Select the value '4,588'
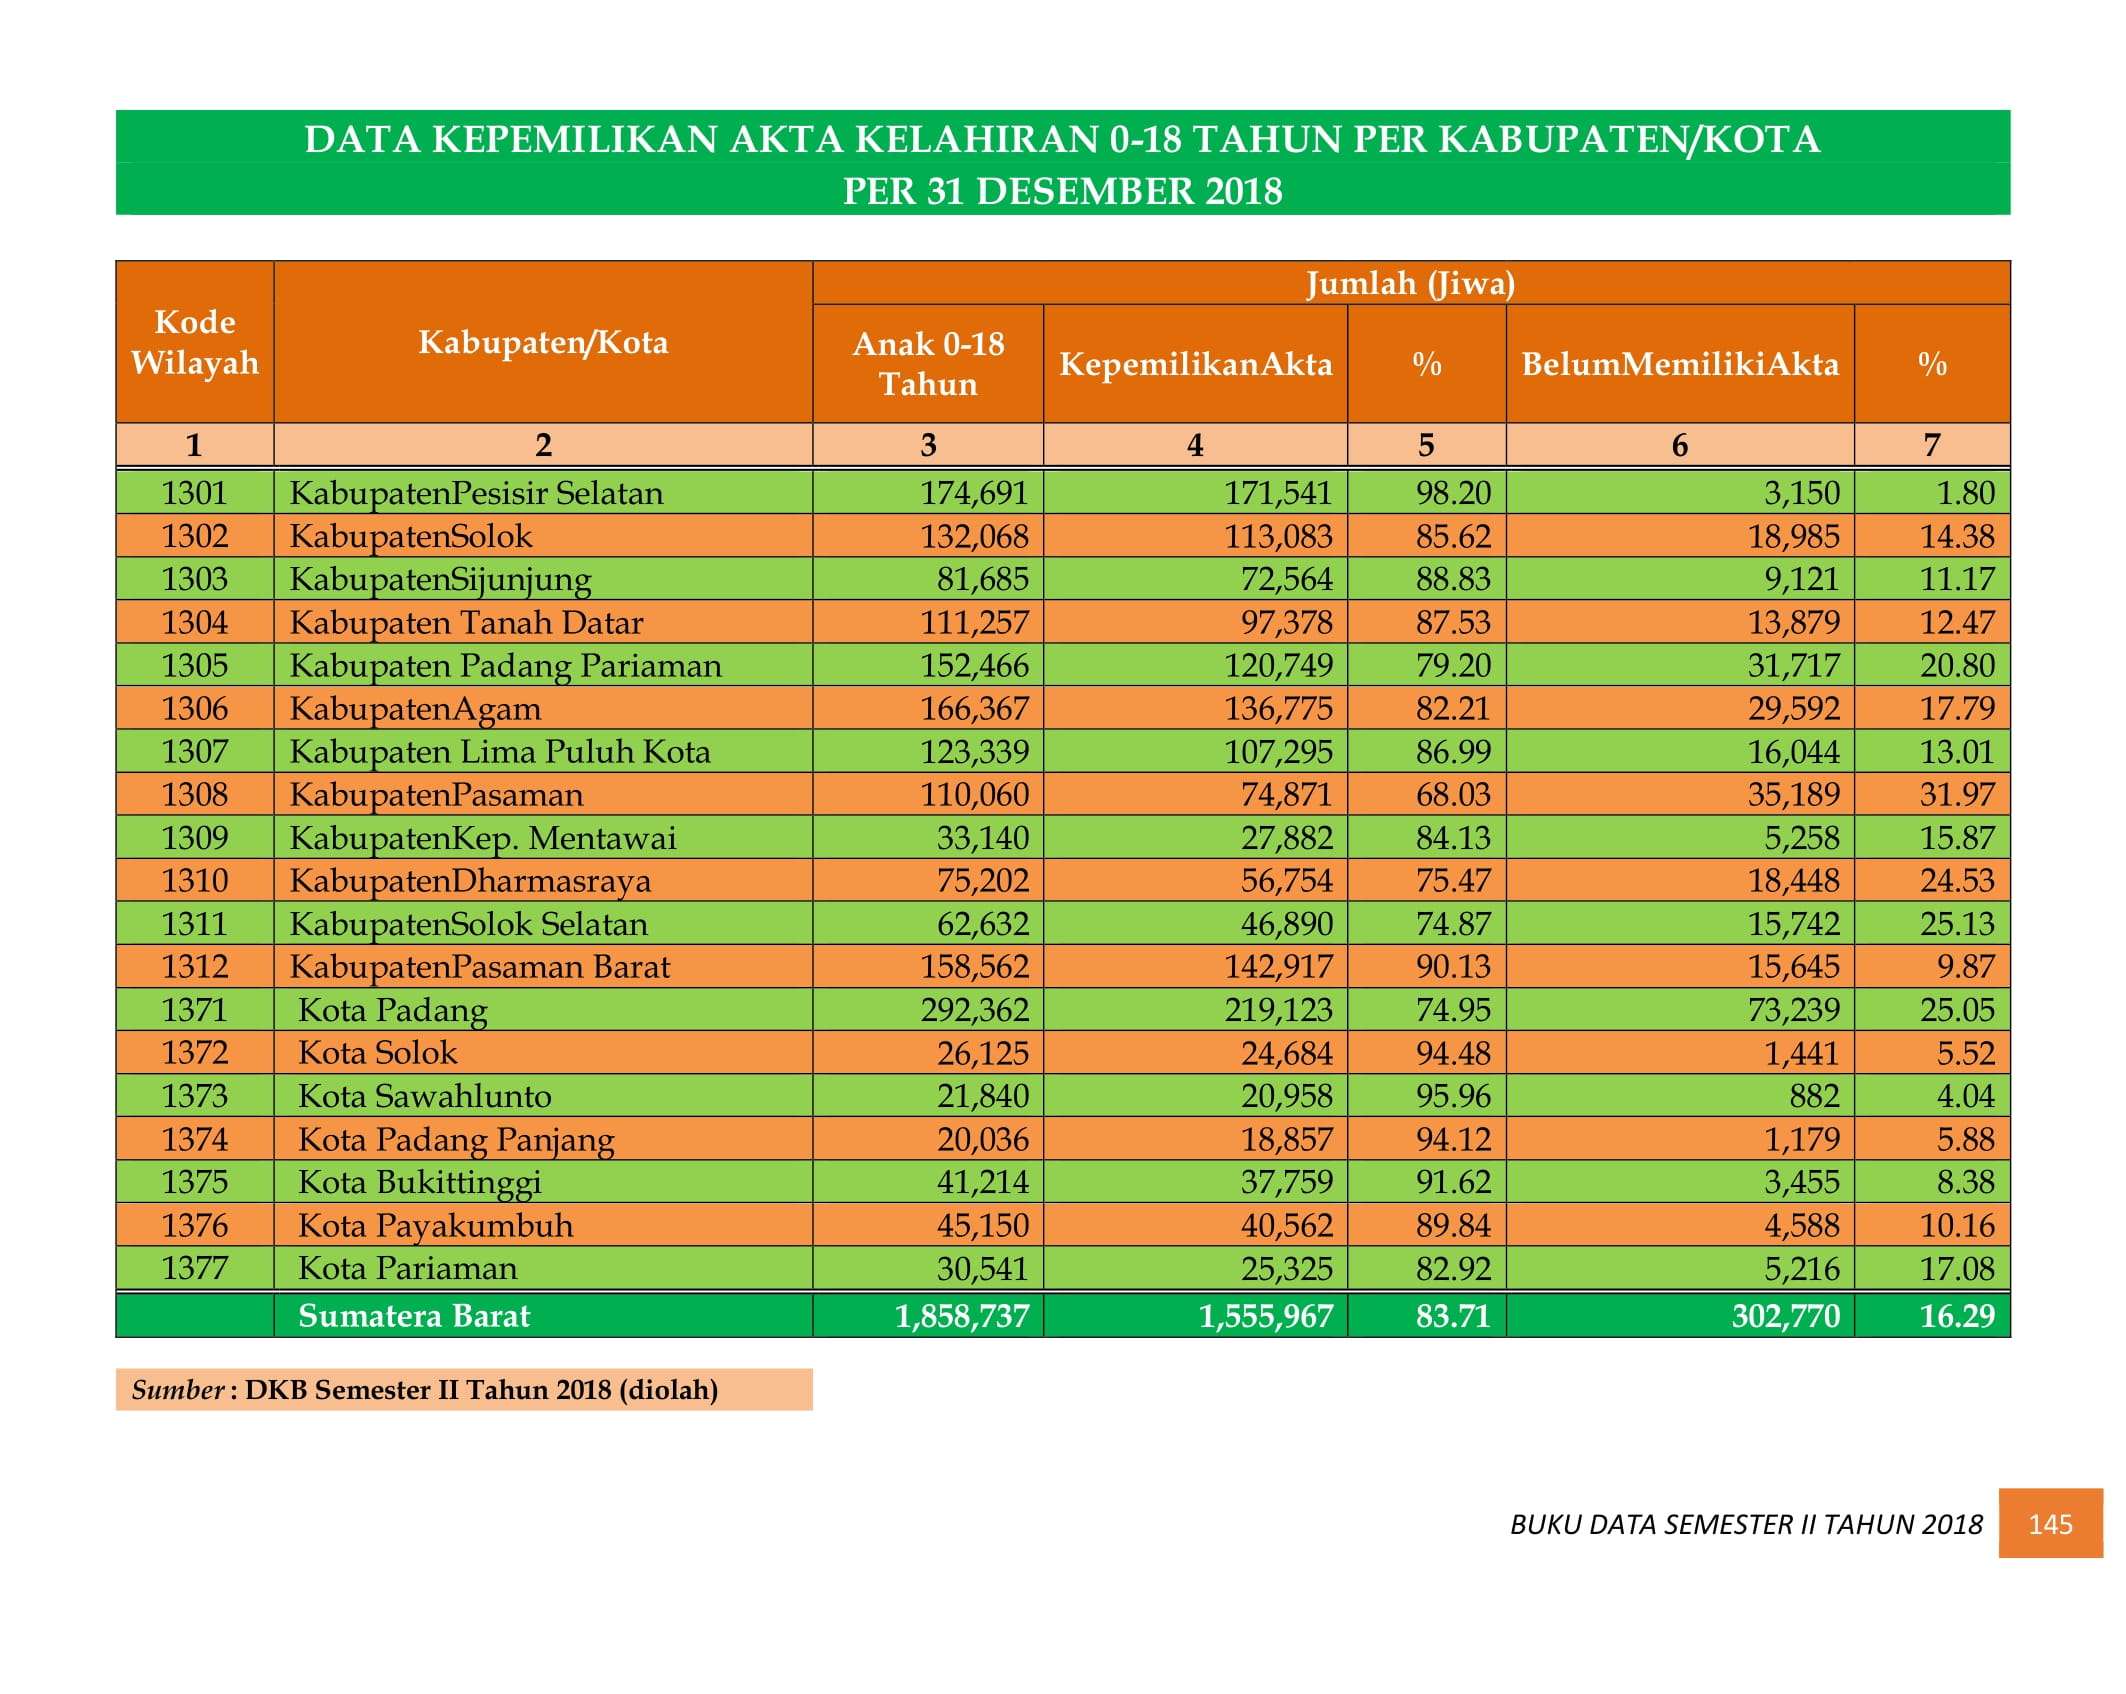 (x=1802, y=1224)
